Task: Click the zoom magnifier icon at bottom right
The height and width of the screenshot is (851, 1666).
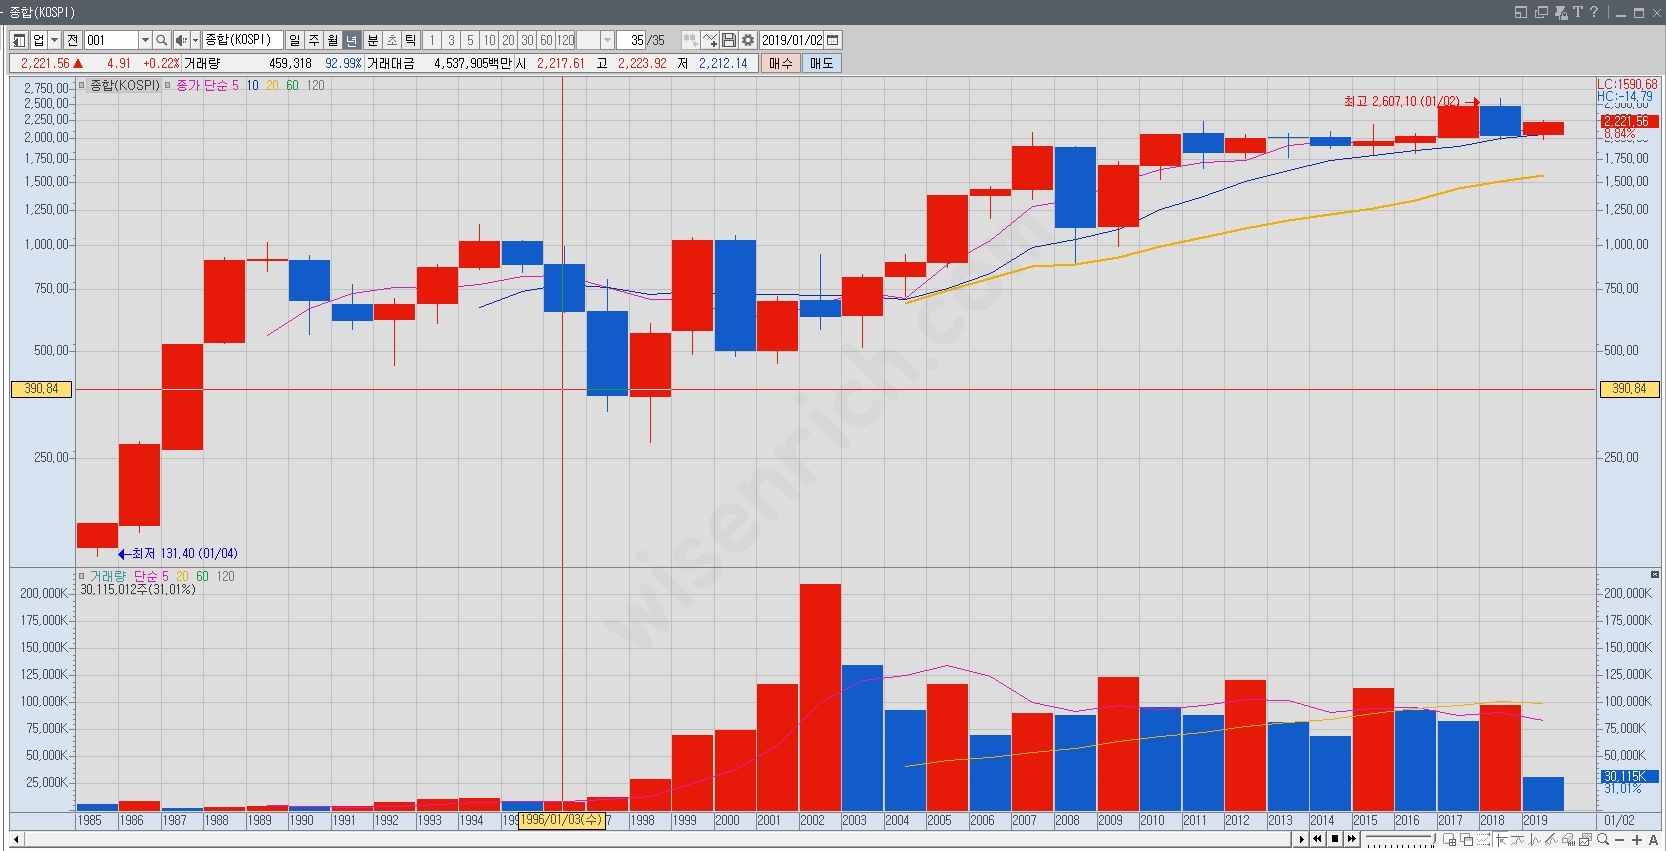Action: (1602, 839)
